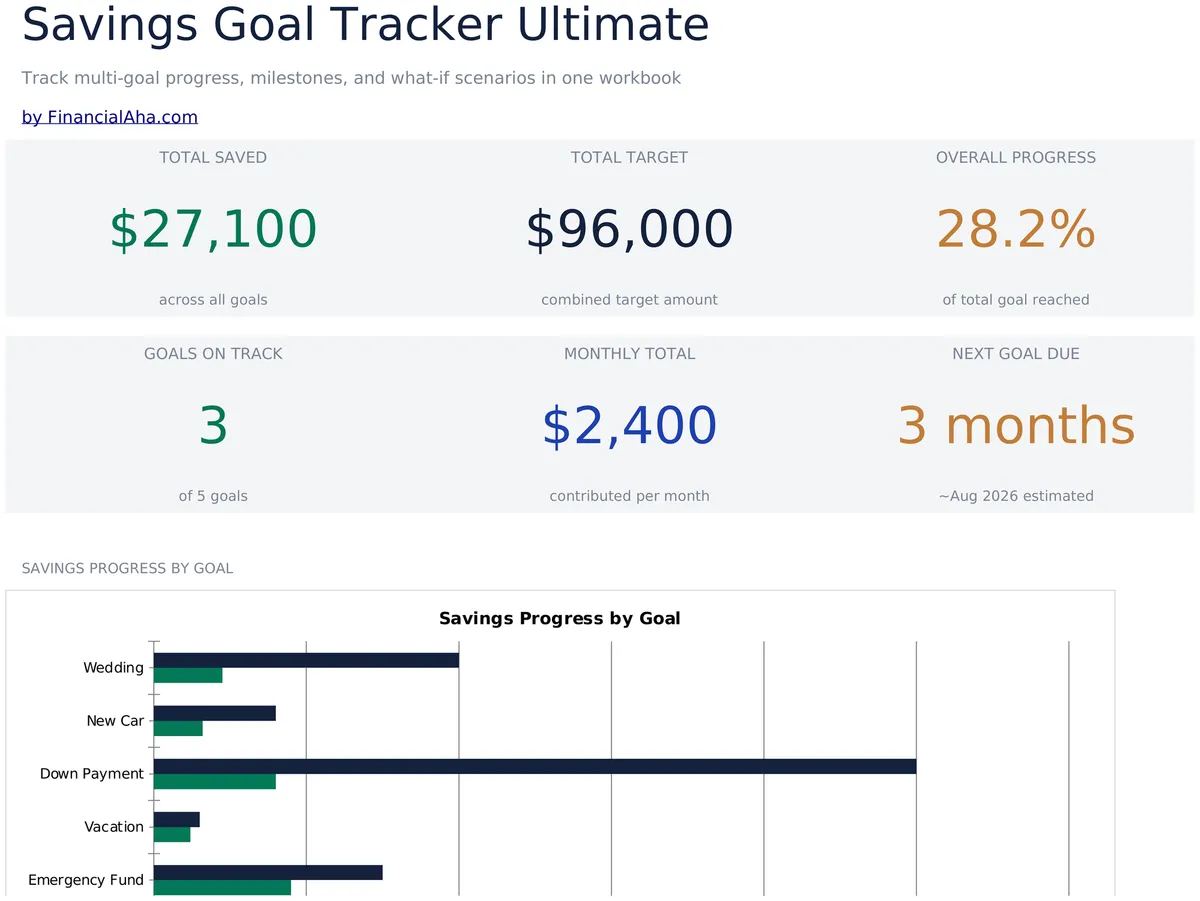This screenshot has height=901, width=1200.
Task: Select the Vacation navy target bar
Action: (177, 819)
